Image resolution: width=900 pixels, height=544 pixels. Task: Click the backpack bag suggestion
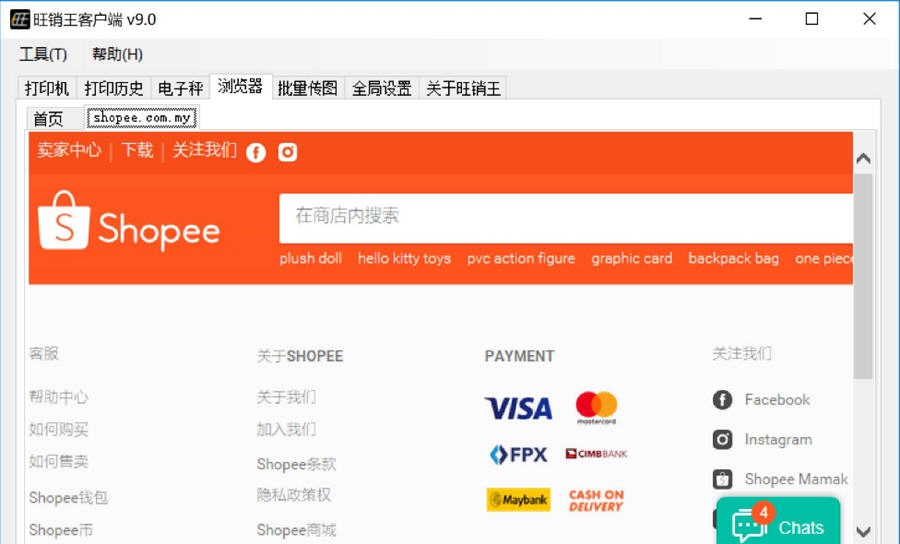point(734,259)
